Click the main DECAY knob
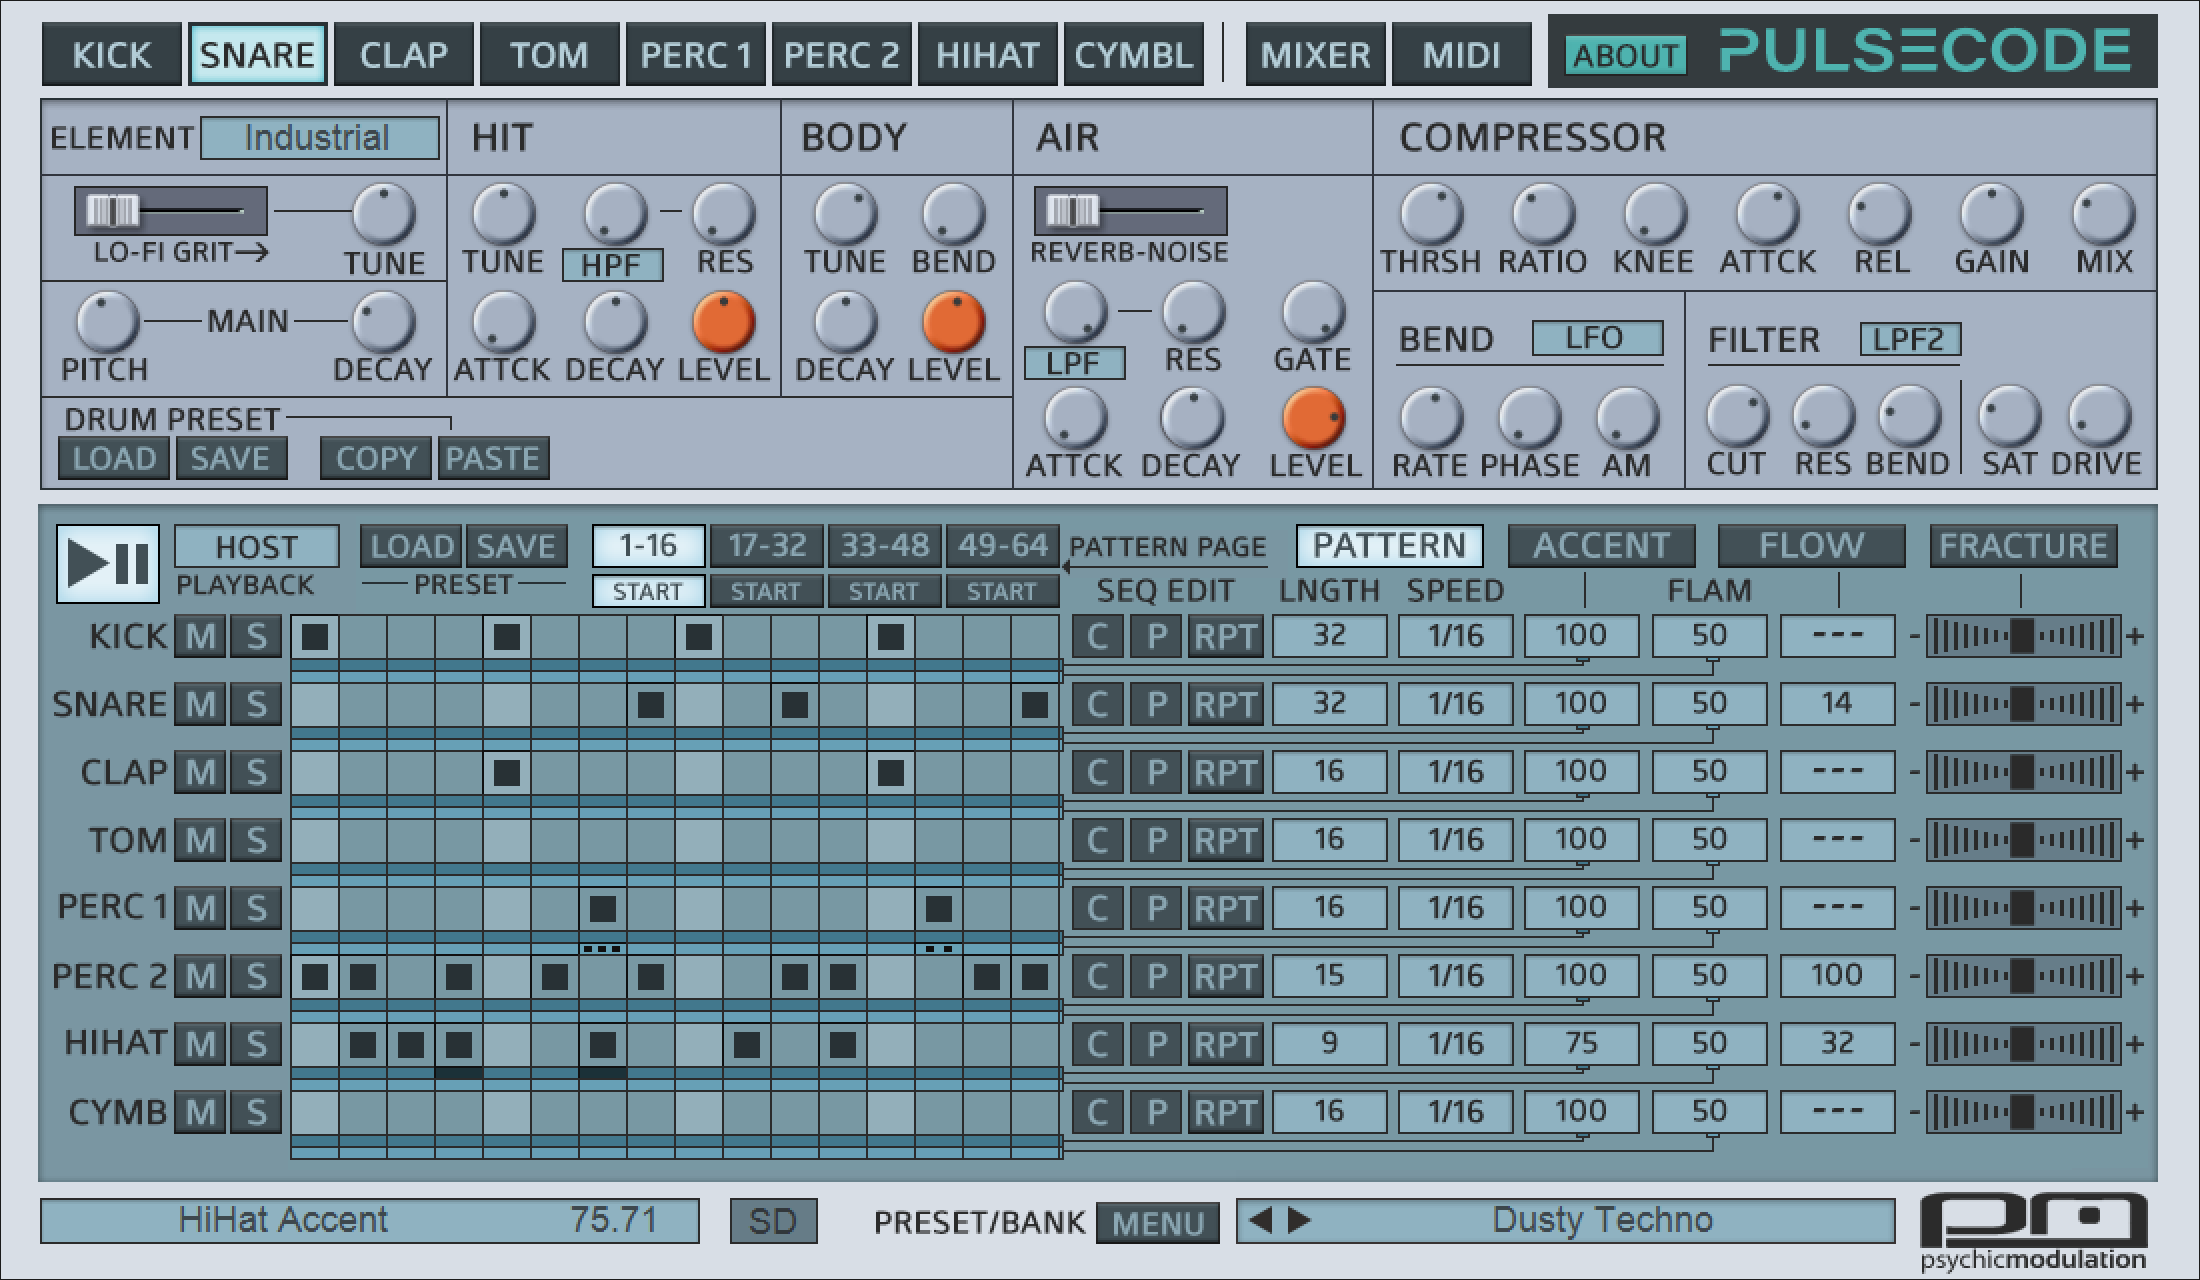The height and width of the screenshot is (1280, 2200). (383, 322)
